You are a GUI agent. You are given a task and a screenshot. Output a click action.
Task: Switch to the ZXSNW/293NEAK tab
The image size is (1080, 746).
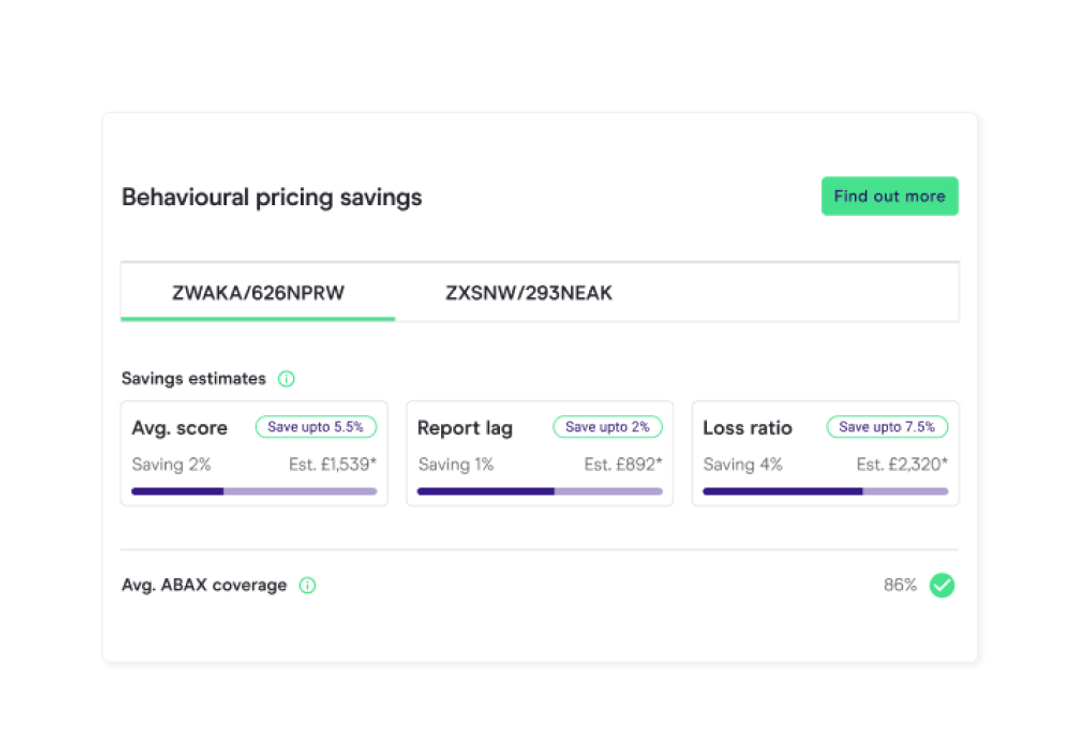(x=529, y=293)
